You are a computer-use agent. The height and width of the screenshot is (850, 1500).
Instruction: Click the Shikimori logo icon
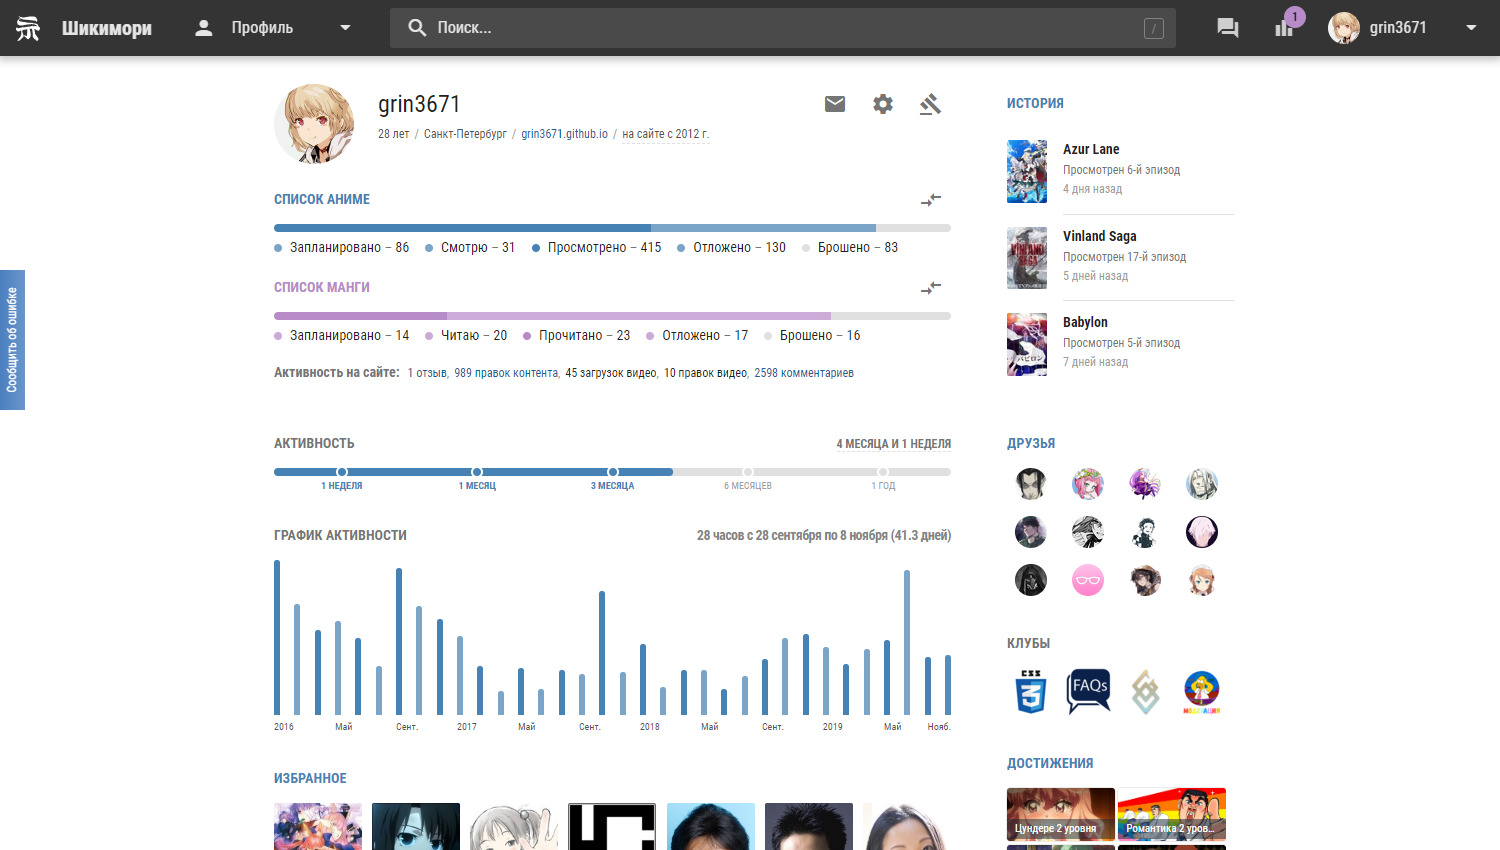coord(28,28)
